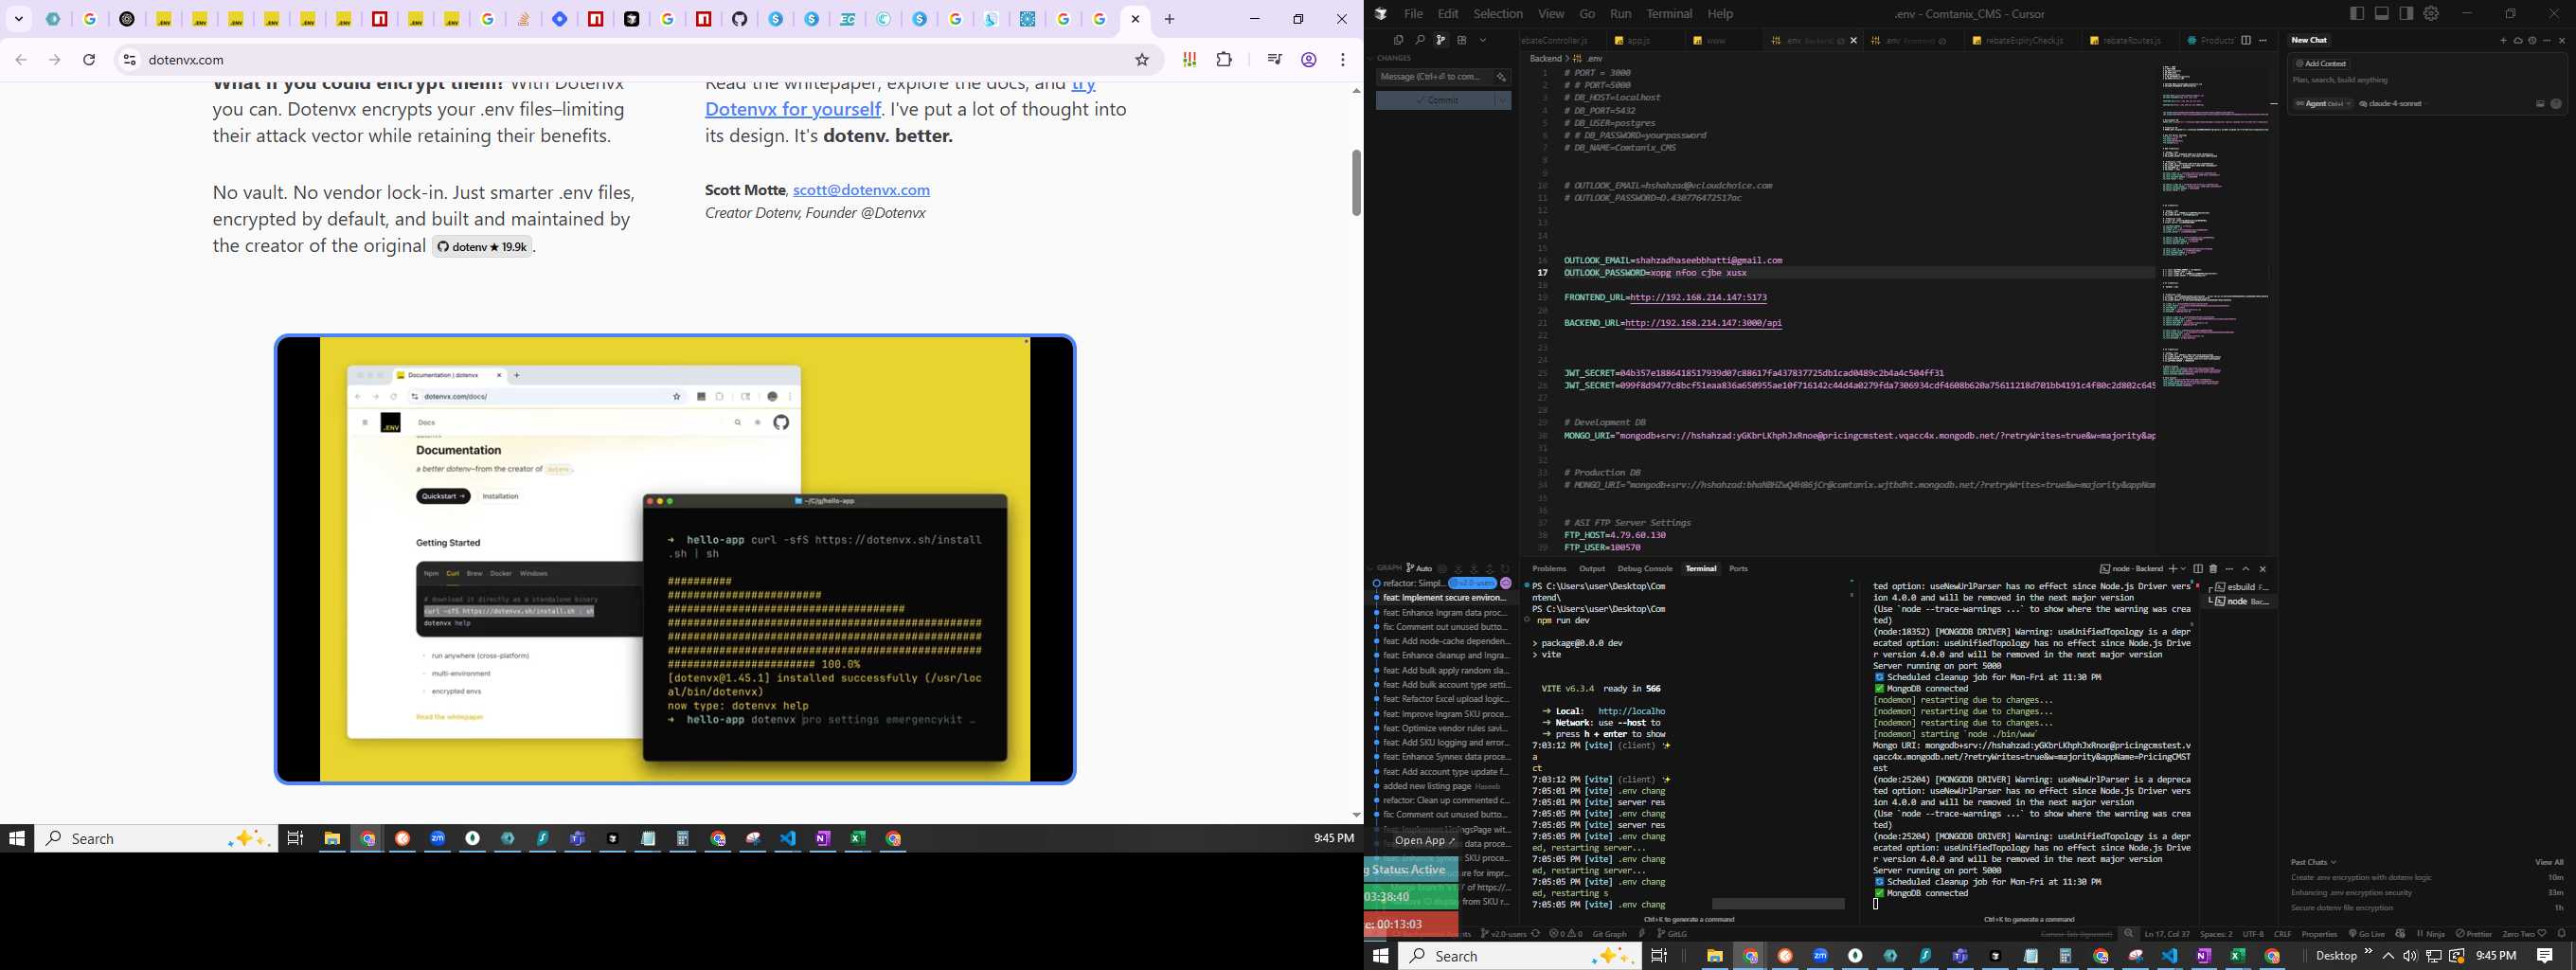The image size is (2576, 970).
Task: Switch to Debug Console panel tab
Action: tap(1645, 568)
